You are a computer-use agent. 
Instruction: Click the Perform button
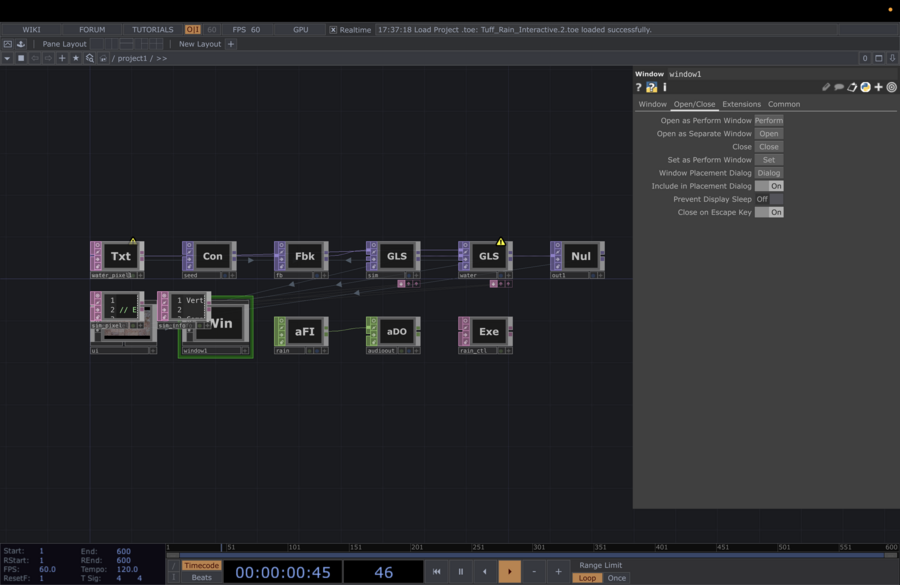769,121
